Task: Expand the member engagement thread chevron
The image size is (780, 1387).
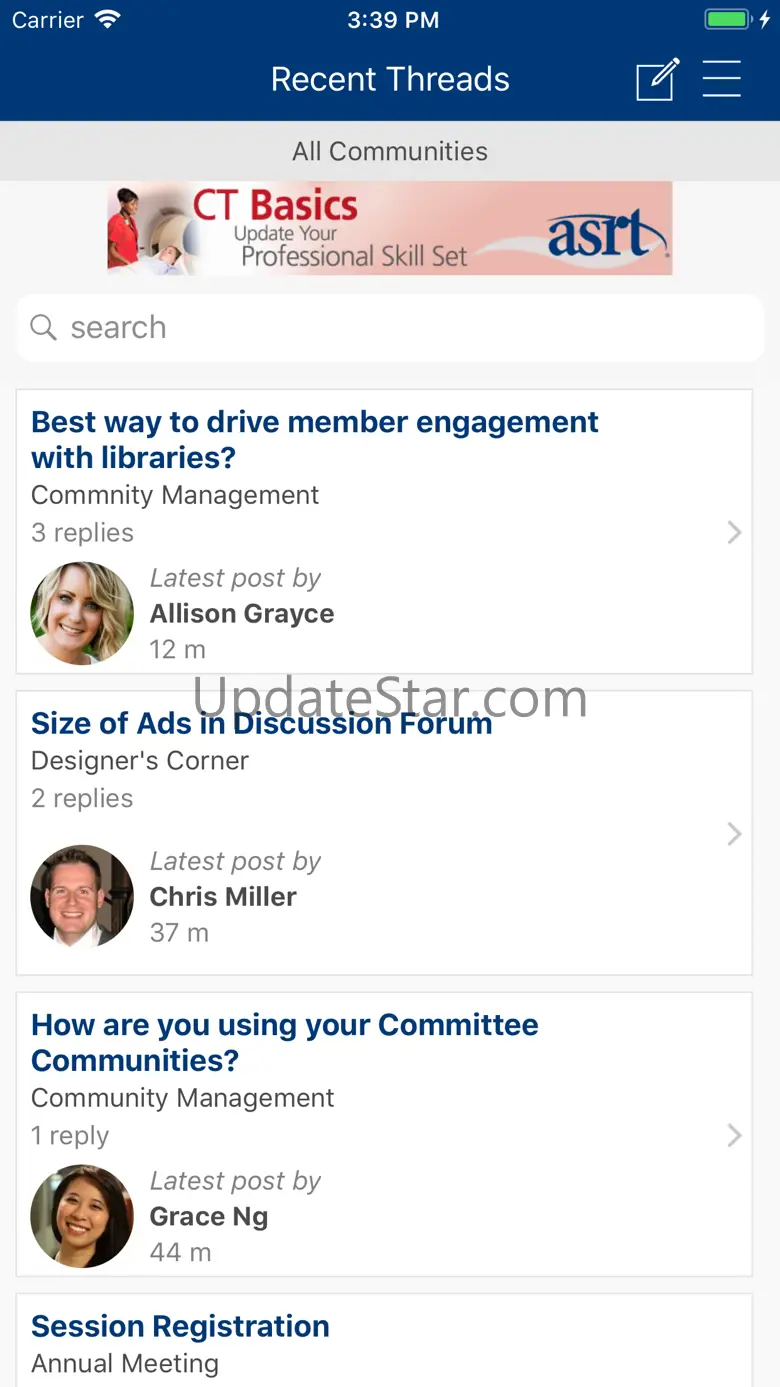Action: (734, 532)
